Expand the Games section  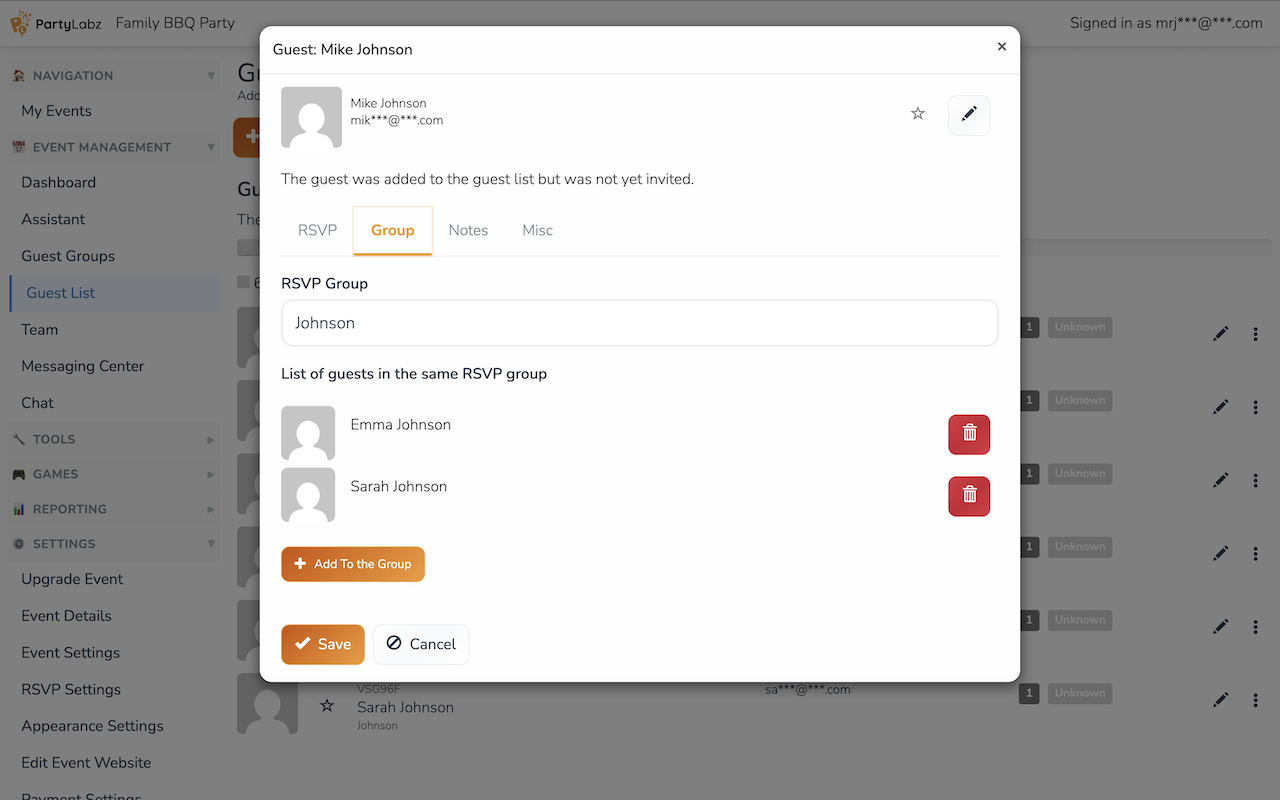point(111,474)
